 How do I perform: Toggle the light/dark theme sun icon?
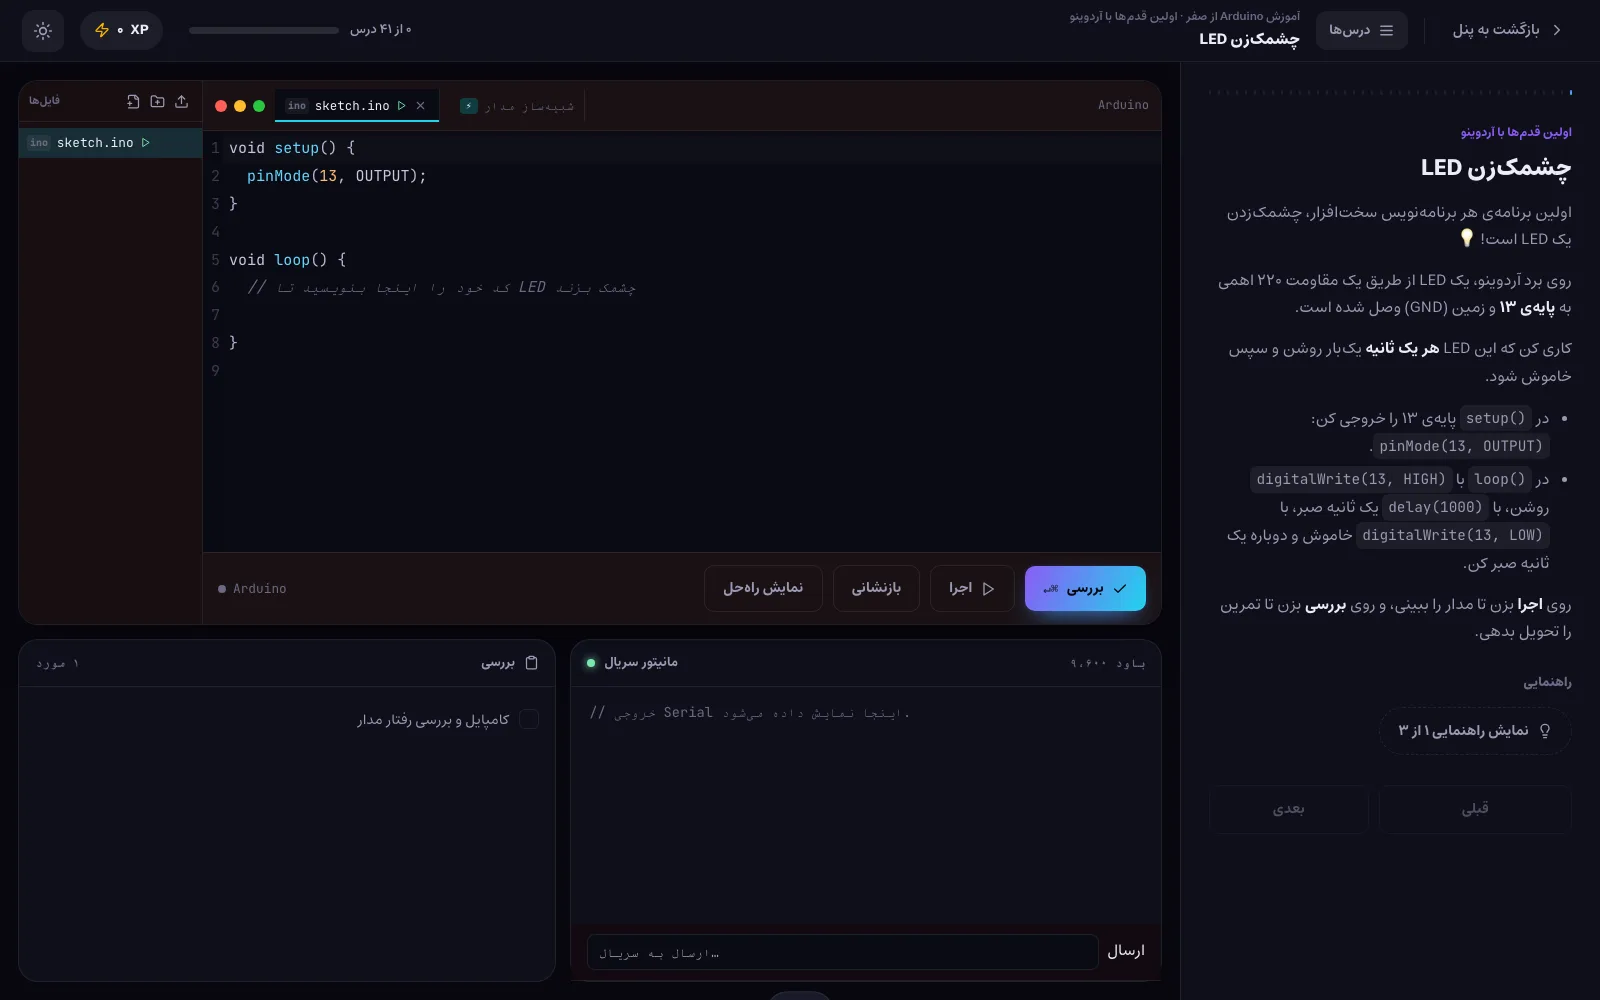43,31
